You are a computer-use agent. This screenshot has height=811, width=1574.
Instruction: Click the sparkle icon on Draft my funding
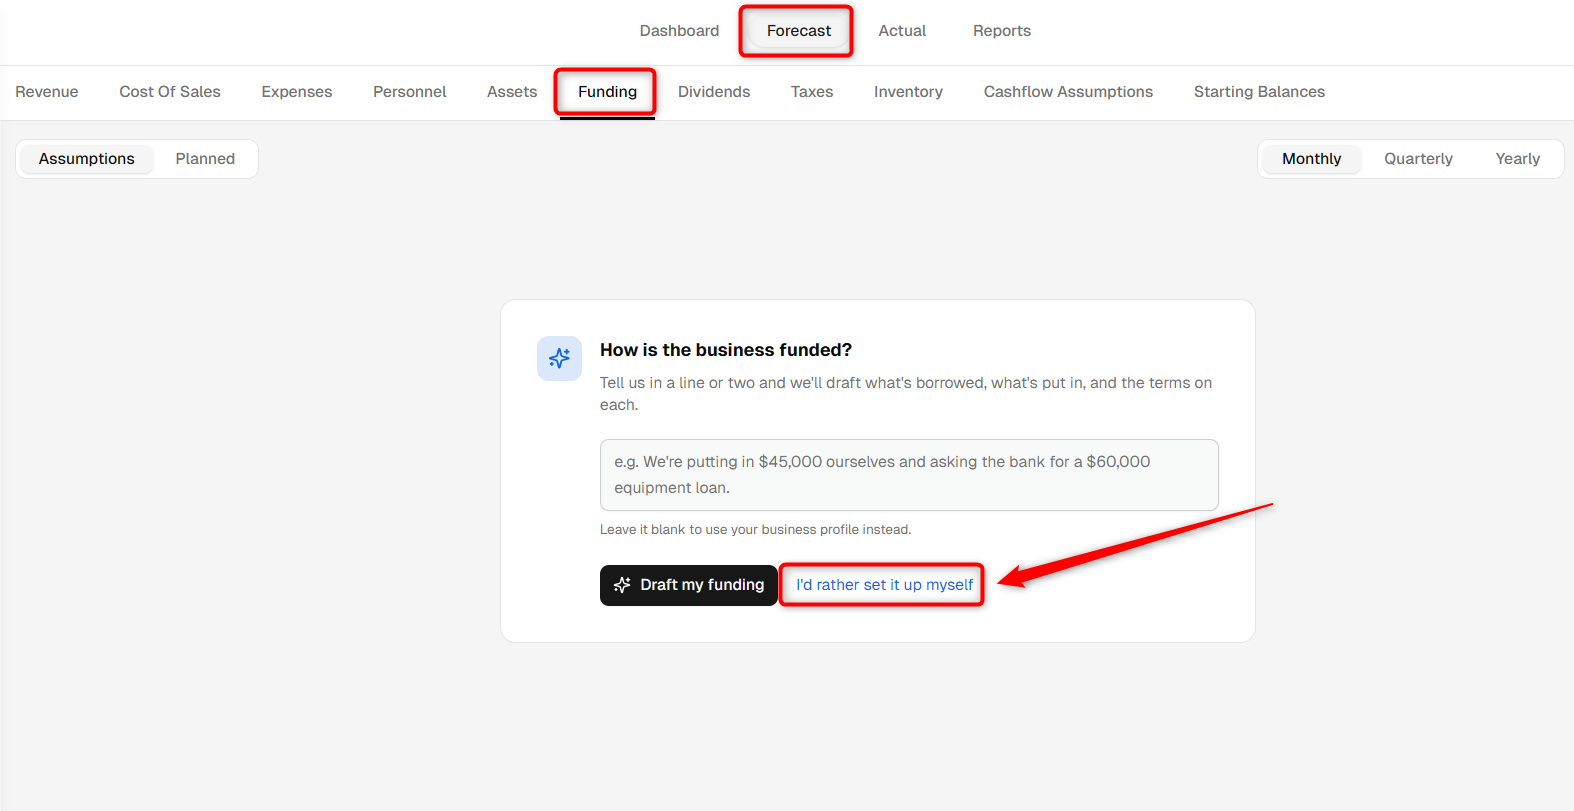pos(622,585)
